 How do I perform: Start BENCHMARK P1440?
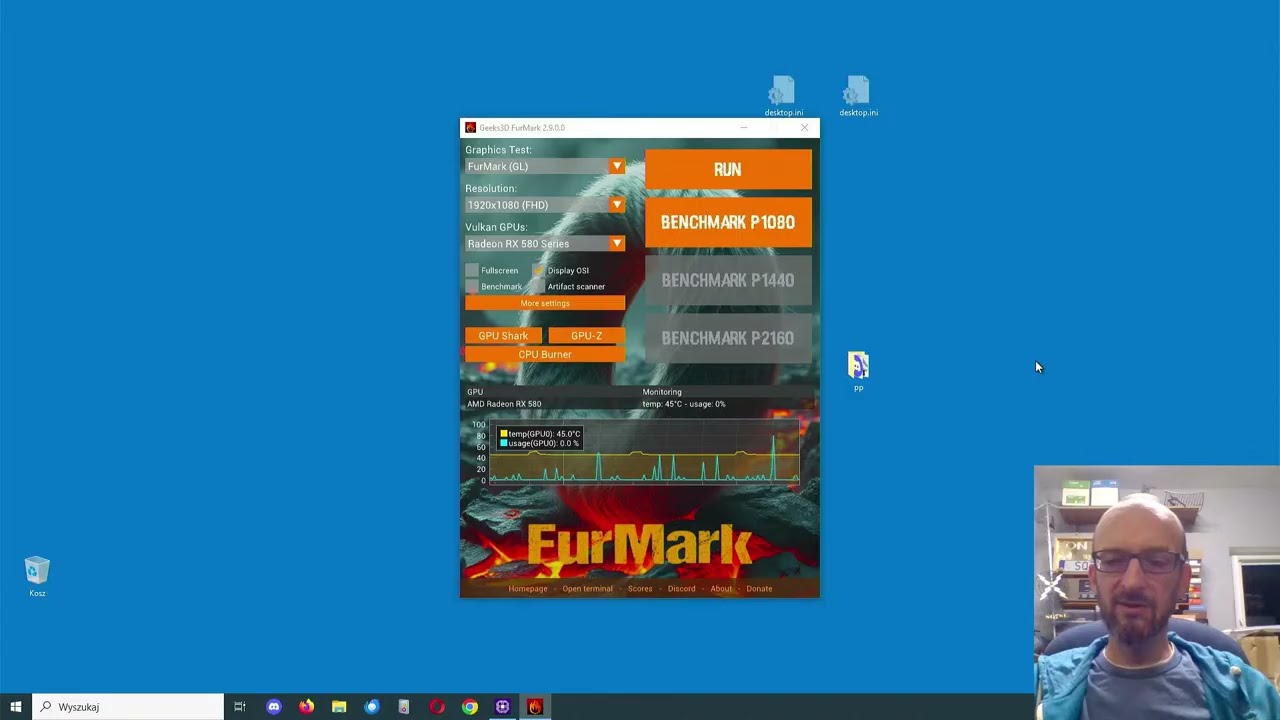(728, 280)
